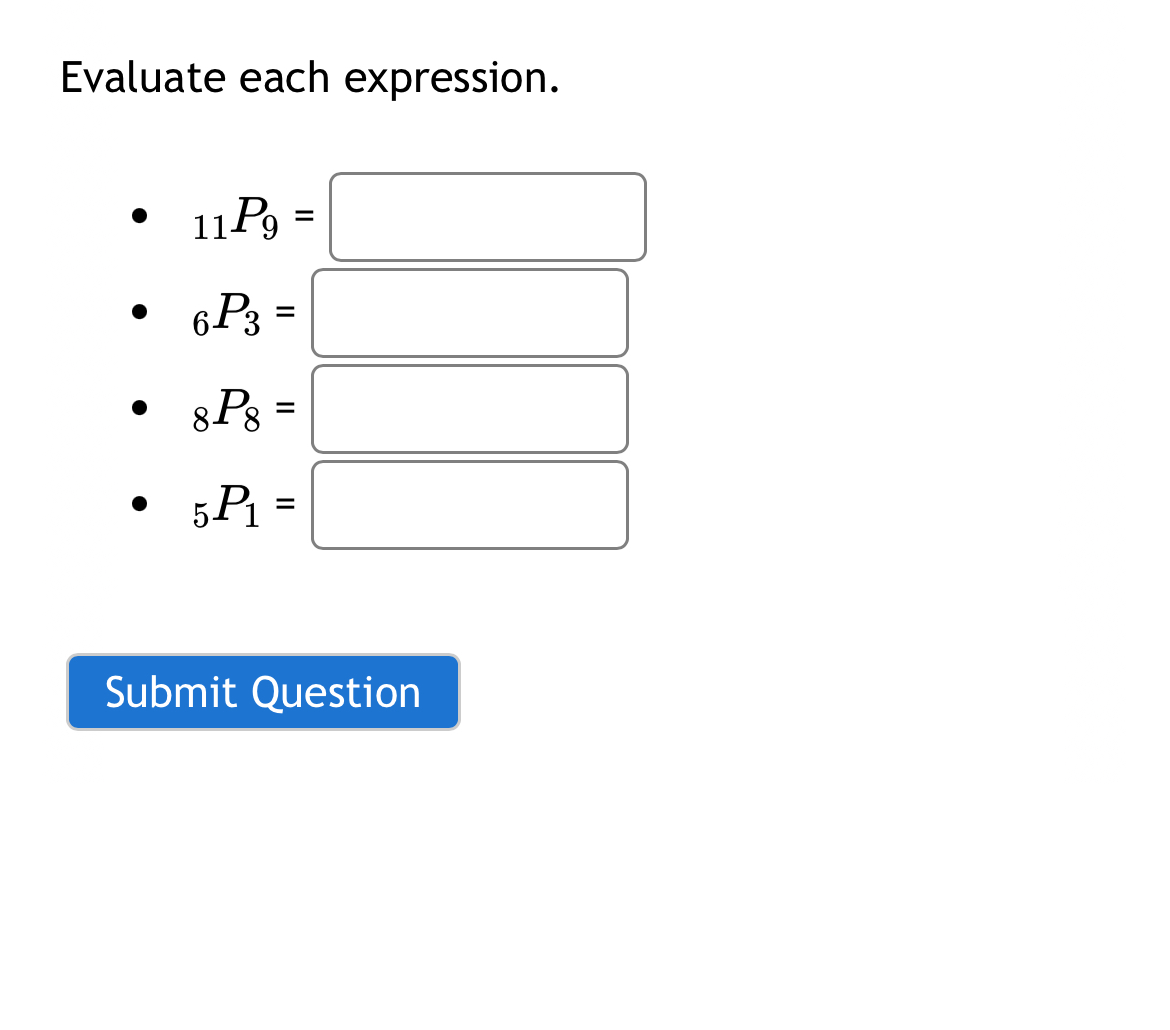Click the bullet next to 11P9

[139, 213]
